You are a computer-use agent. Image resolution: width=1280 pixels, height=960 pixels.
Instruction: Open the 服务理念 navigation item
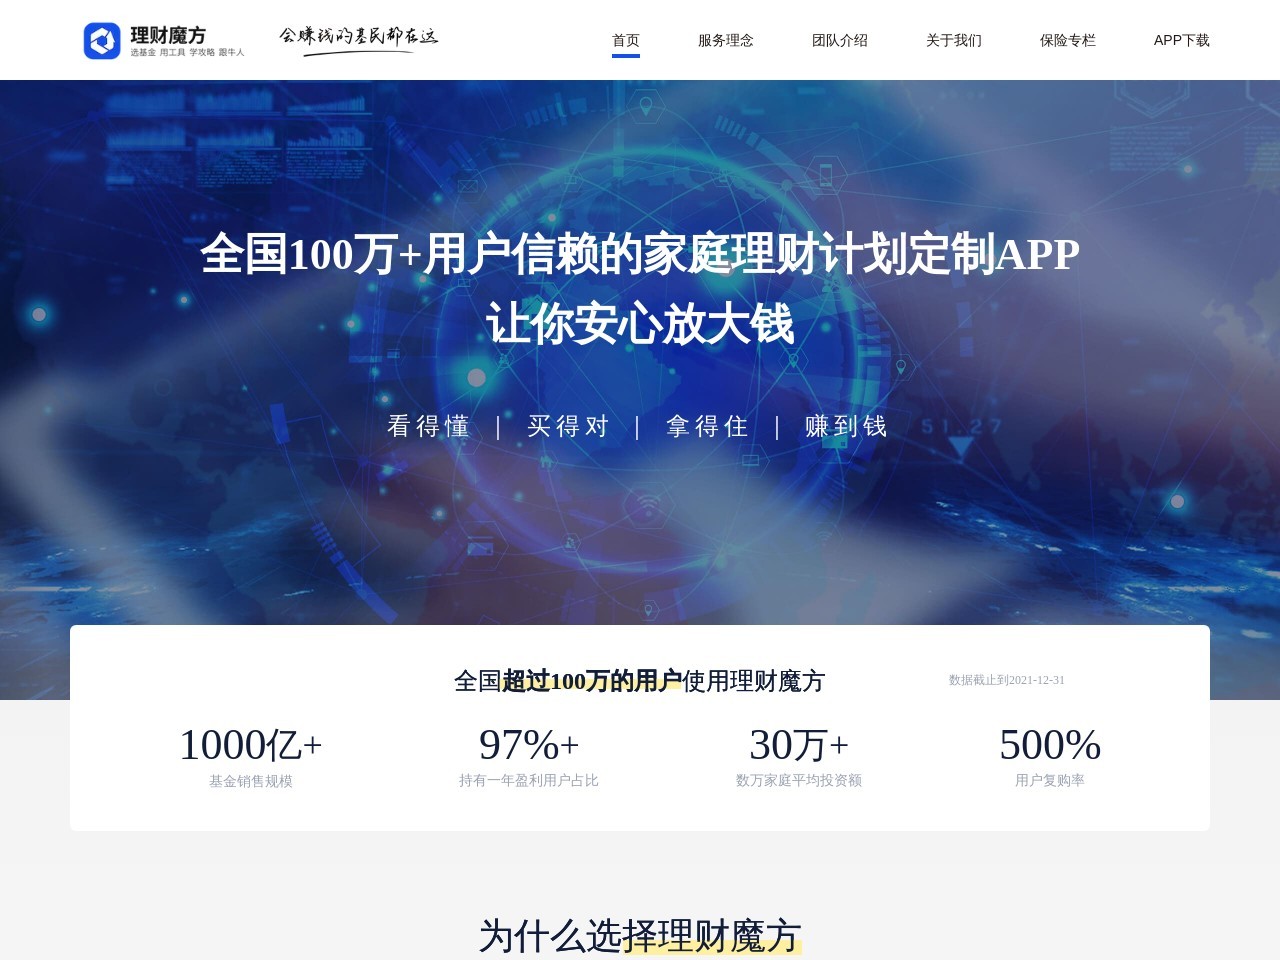tap(725, 41)
